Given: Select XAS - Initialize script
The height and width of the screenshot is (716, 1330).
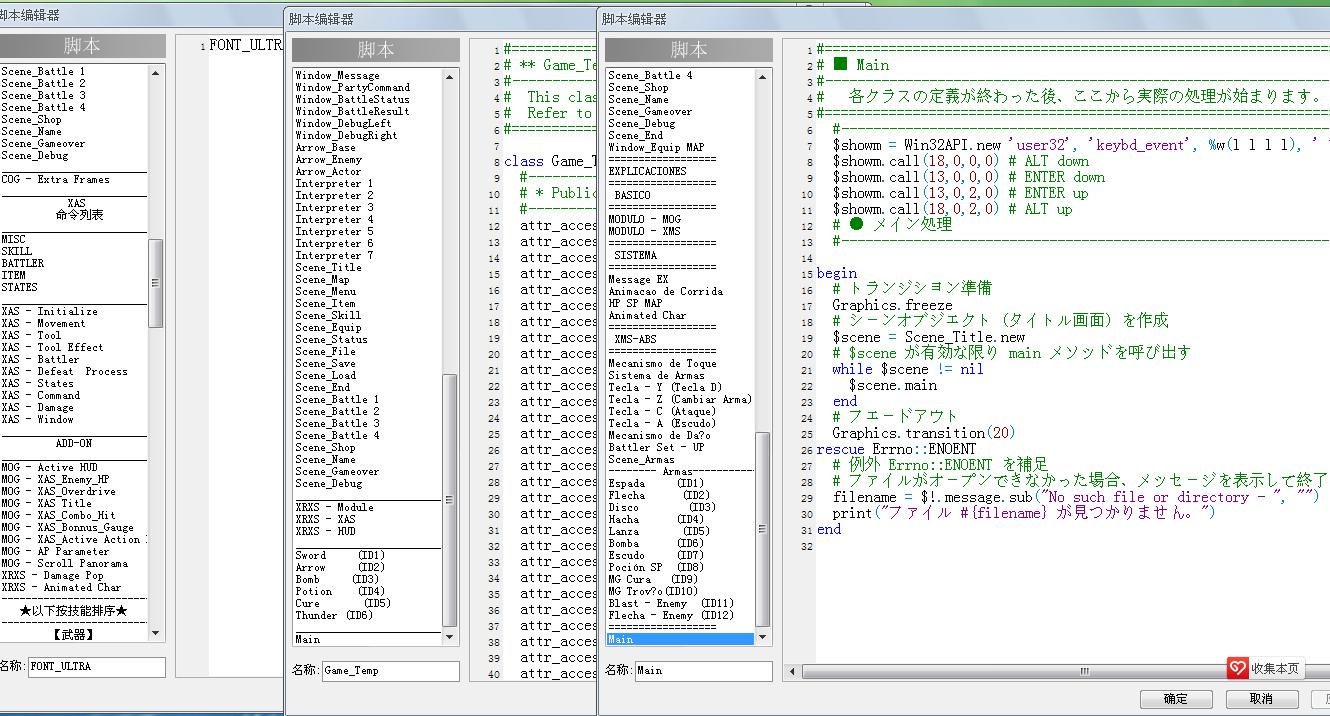Looking at the screenshot, I should tap(50, 311).
